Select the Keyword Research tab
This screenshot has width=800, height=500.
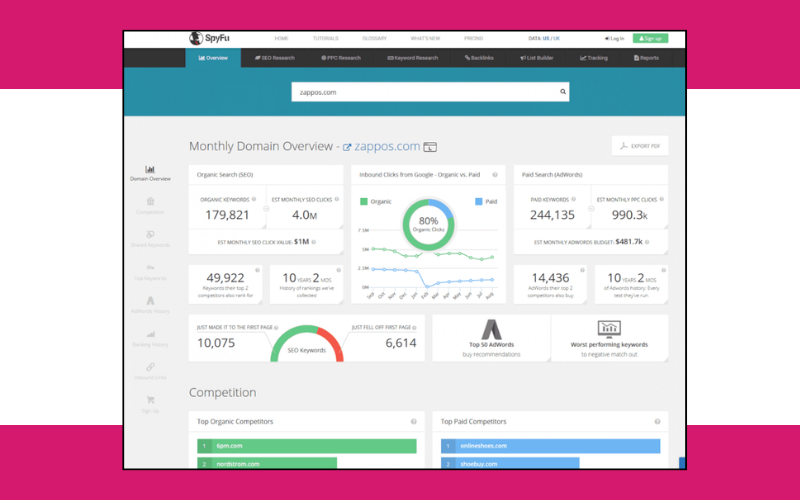(x=413, y=58)
